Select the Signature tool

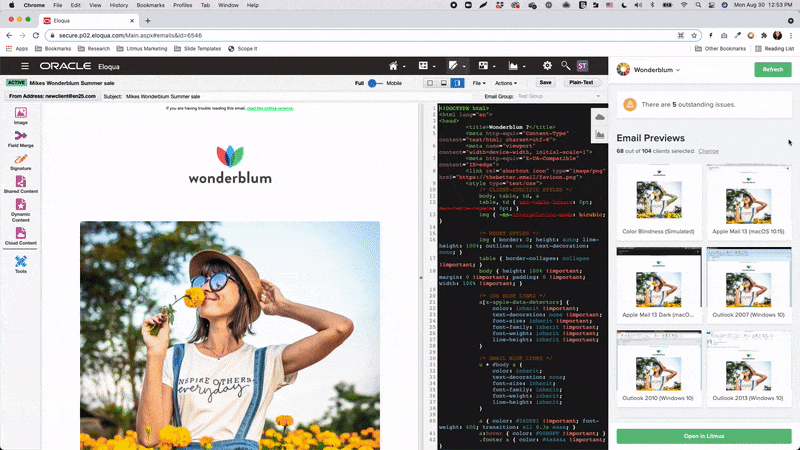(20, 162)
